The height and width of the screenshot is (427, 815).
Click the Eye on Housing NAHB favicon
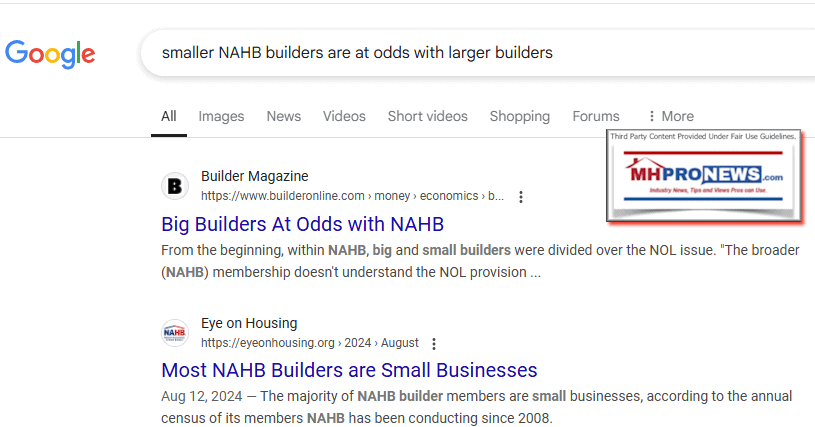175,333
